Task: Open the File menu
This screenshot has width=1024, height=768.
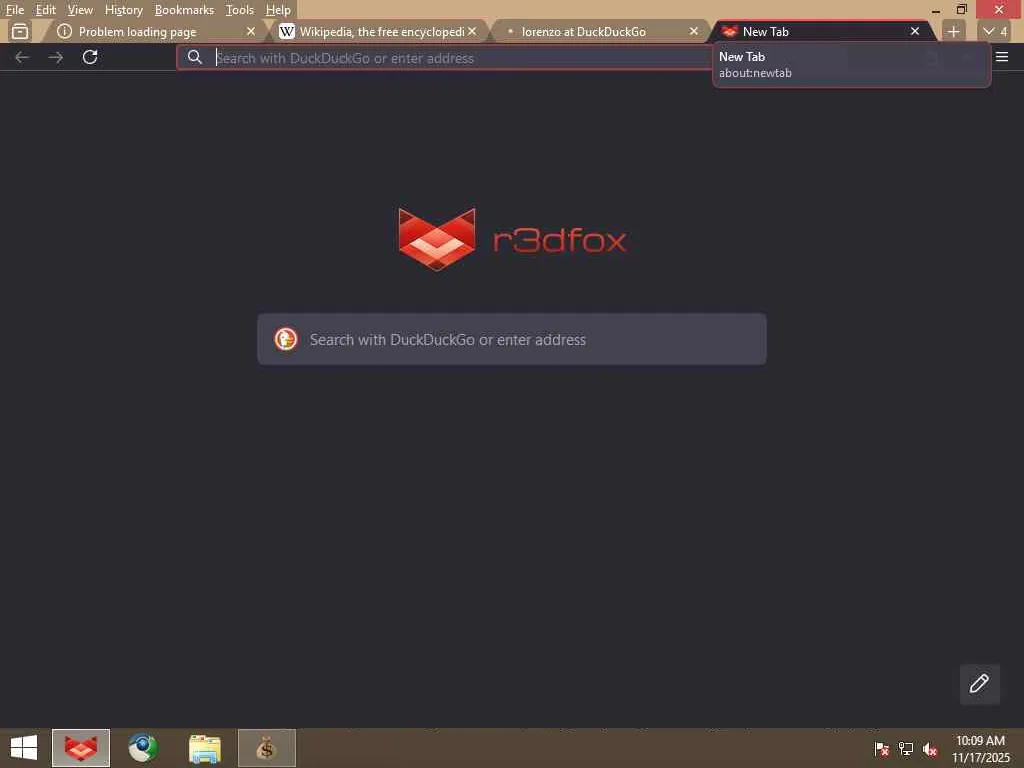Action: click(x=14, y=10)
